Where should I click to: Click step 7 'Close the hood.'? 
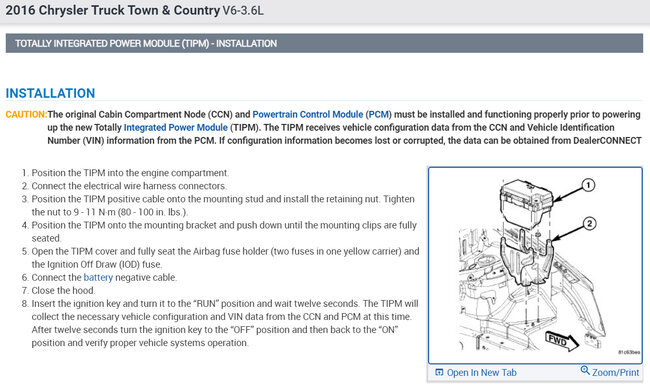(63, 291)
